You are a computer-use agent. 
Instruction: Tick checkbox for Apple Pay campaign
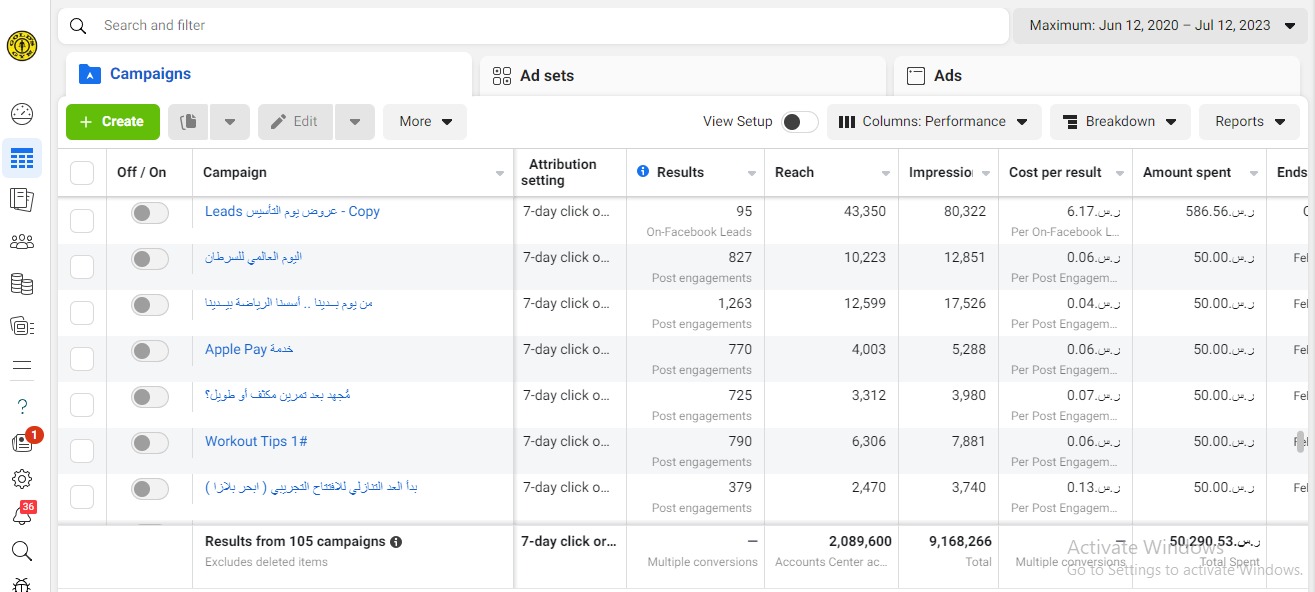pyautogui.click(x=82, y=359)
